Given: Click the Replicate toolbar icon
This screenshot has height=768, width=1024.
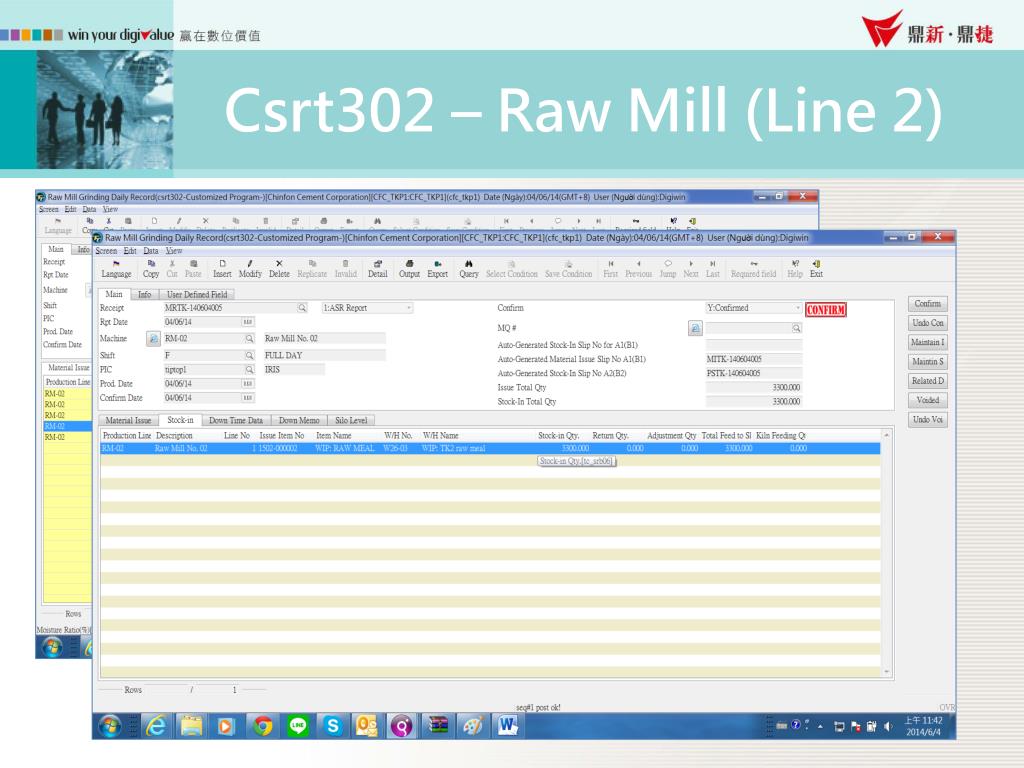Looking at the screenshot, I should pyautogui.click(x=312, y=264).
